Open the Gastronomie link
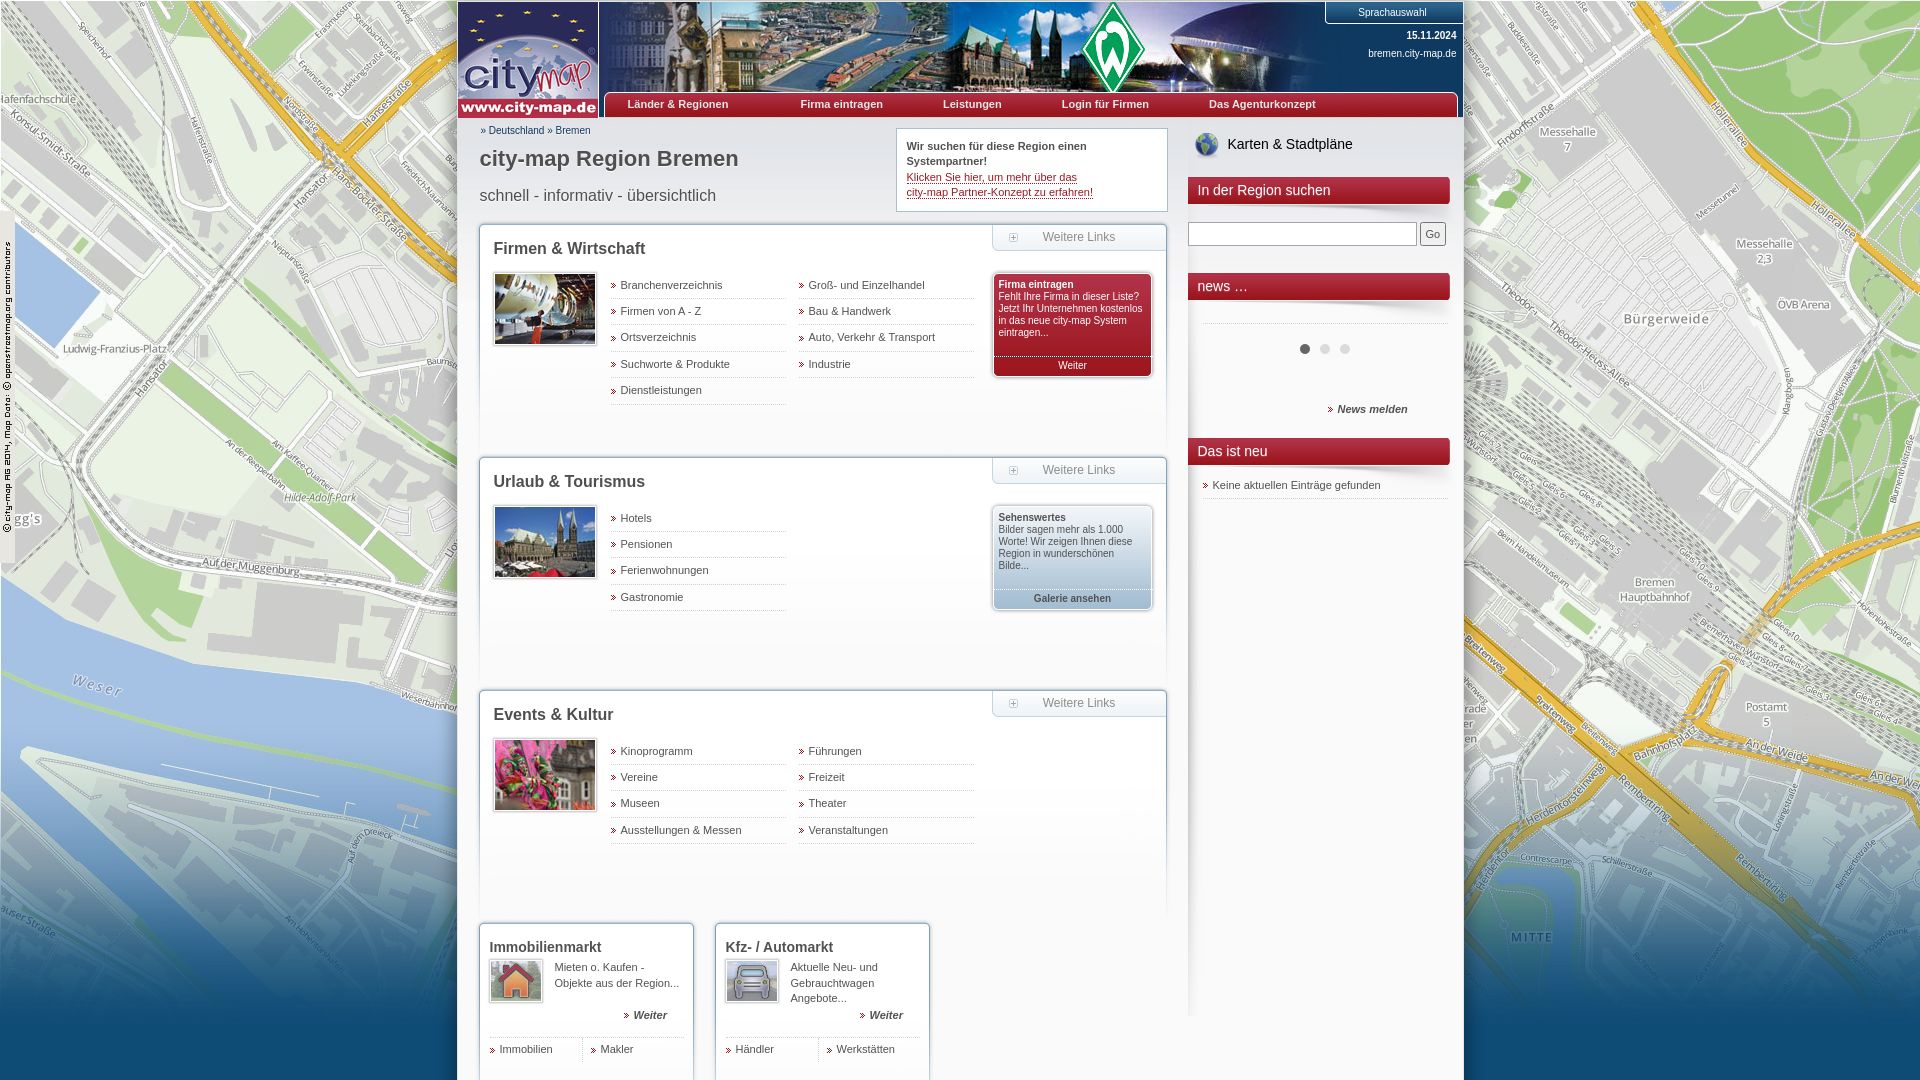Screen dimensions: 1920x1080 point(652,597)
